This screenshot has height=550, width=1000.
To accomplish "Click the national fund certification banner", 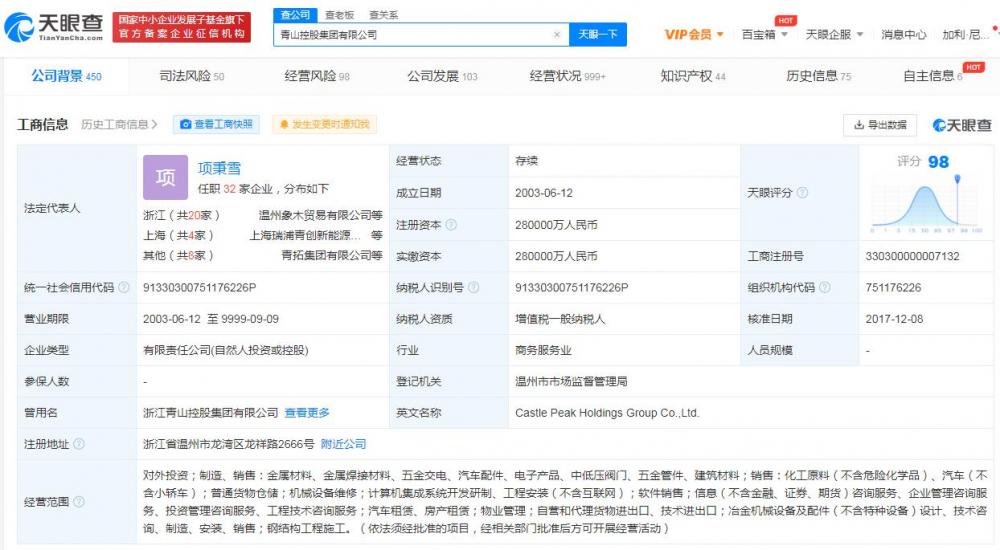I will [182, 27].
